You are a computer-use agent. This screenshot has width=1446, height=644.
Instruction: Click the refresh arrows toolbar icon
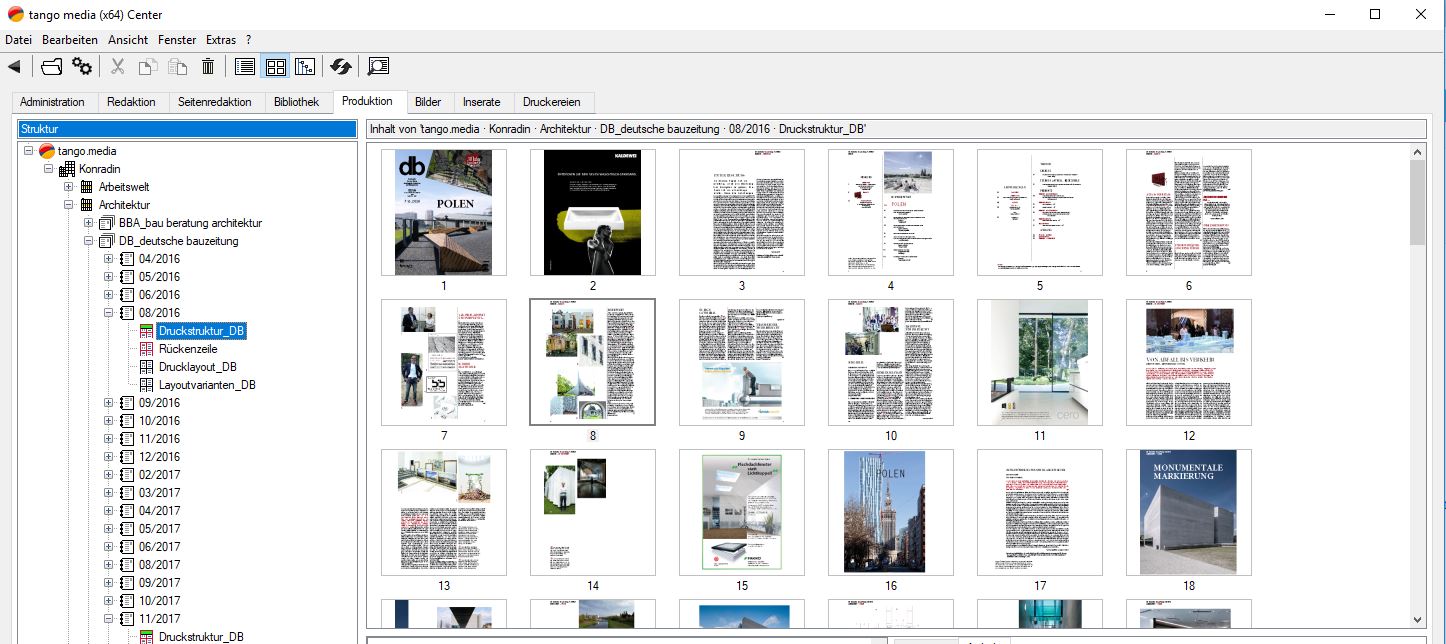pos(341,67)
